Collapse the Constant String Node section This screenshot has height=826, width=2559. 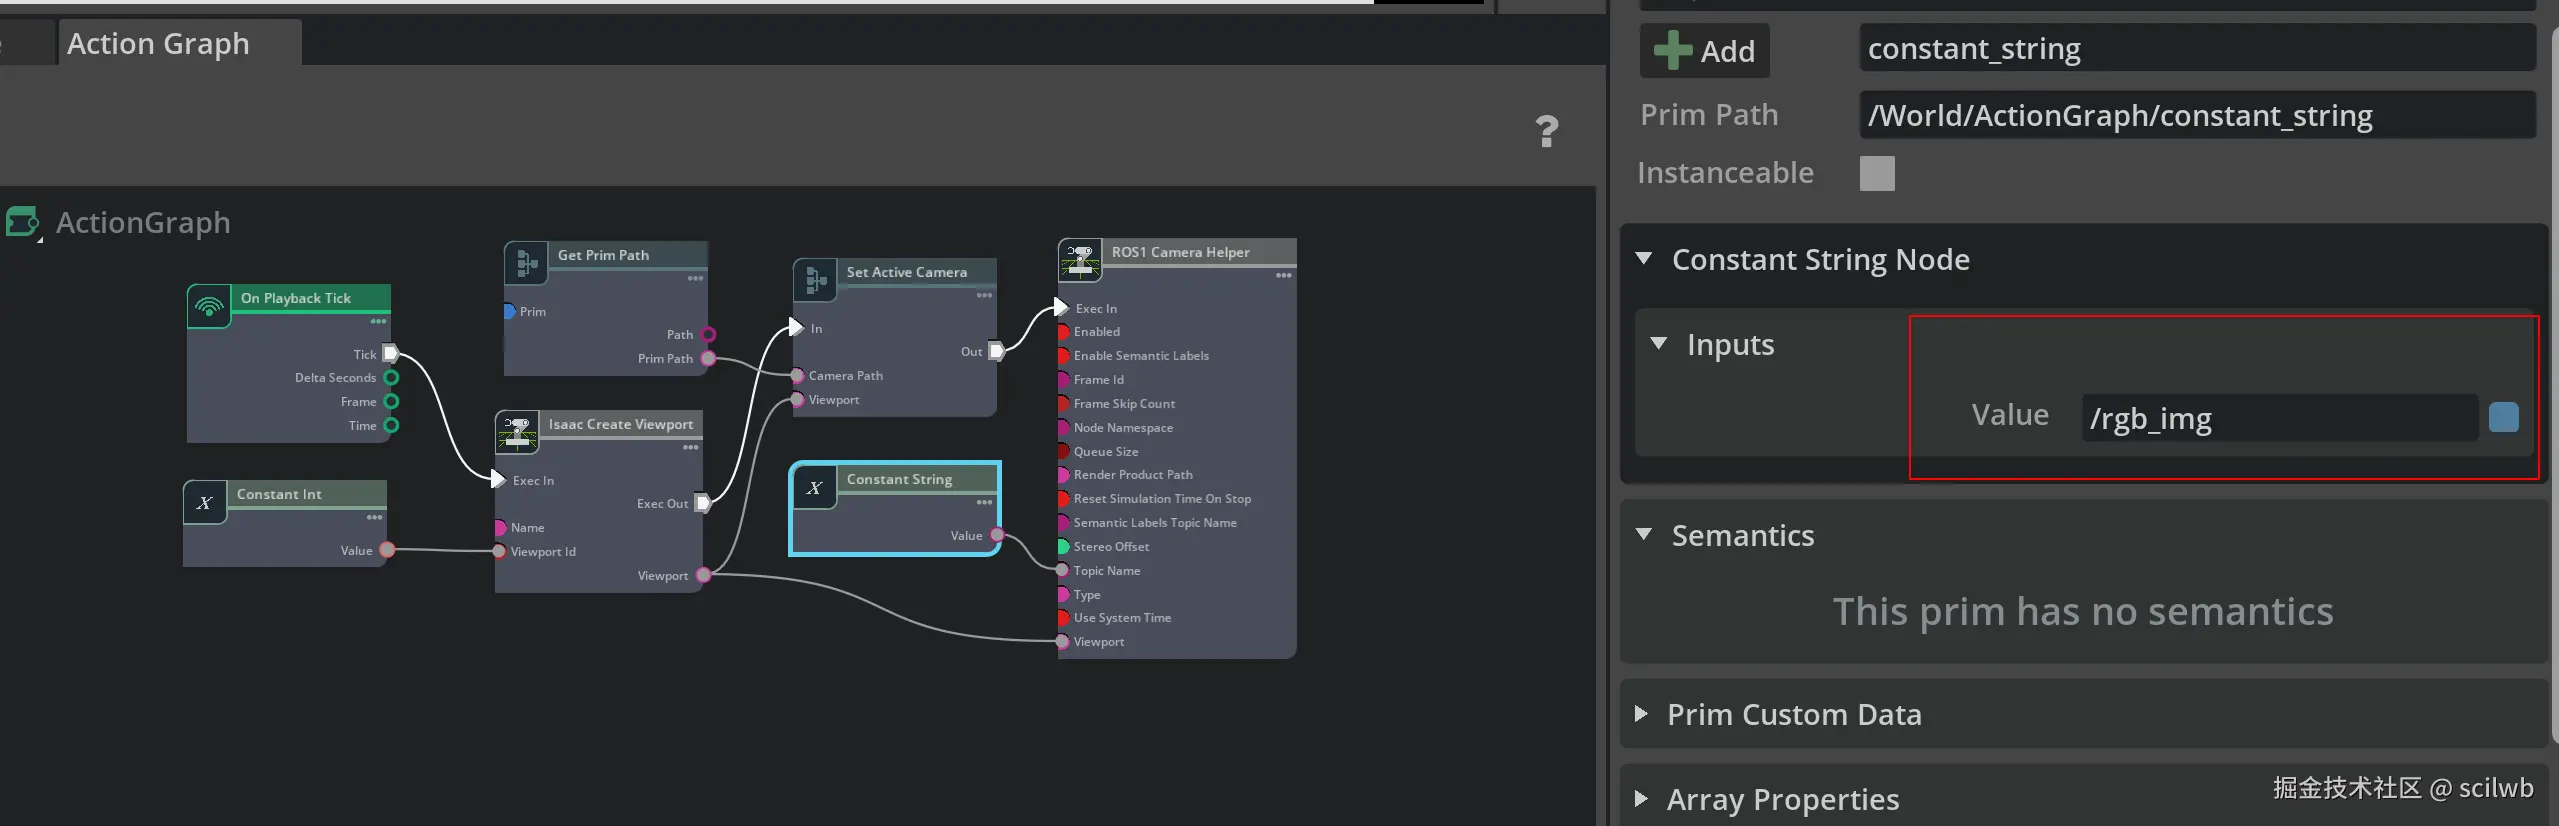[x=1643, y=259]
